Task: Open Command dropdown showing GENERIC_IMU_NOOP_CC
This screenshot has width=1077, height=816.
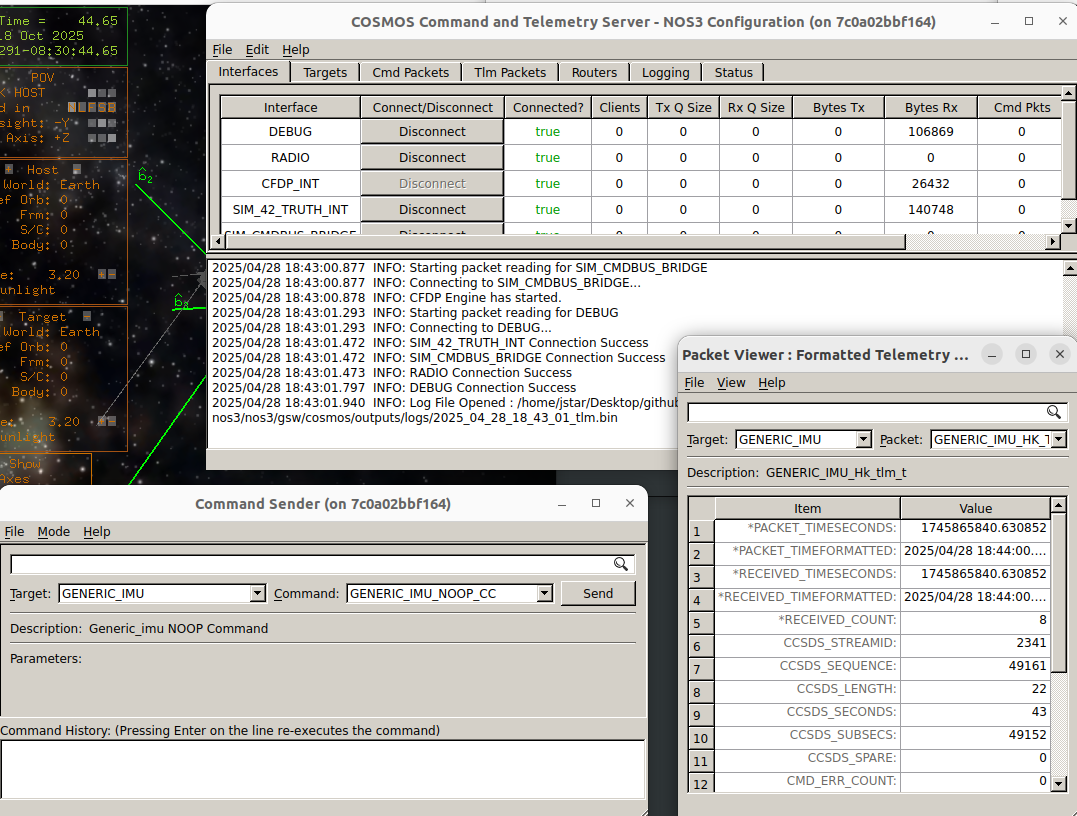Action: pyautogui.click(x=544, y=593)
